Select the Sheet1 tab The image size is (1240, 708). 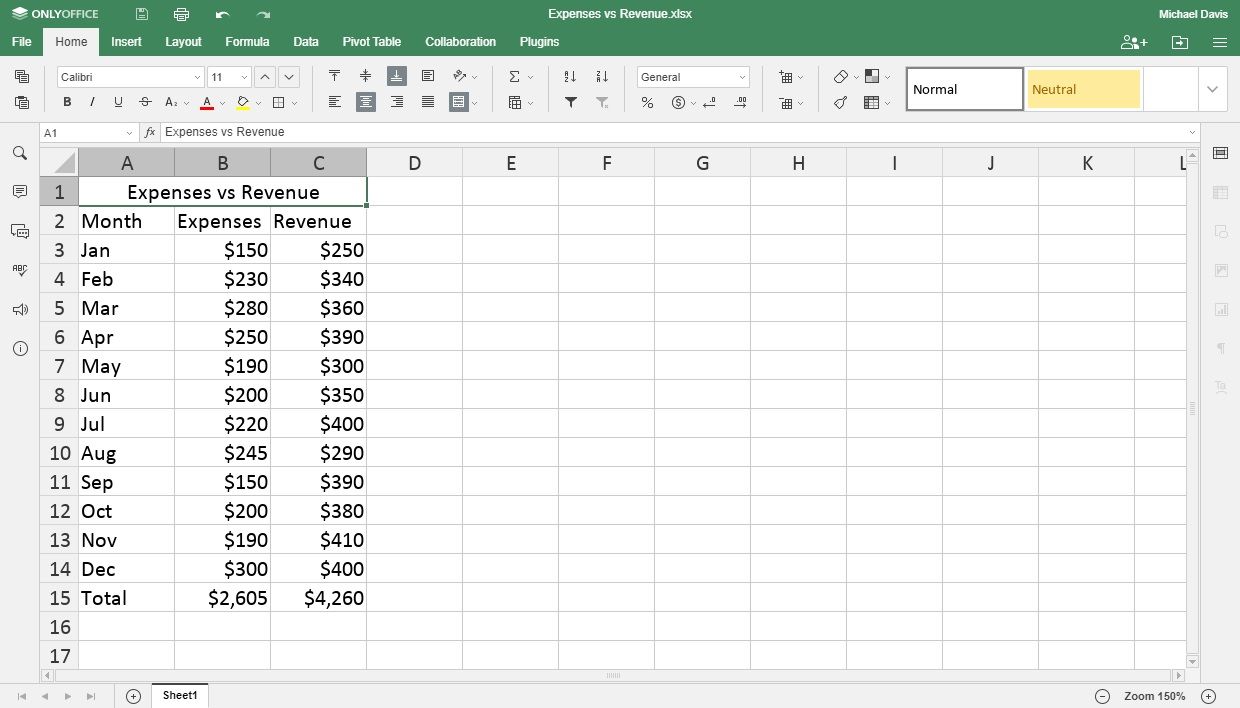[x=180, y=695]
